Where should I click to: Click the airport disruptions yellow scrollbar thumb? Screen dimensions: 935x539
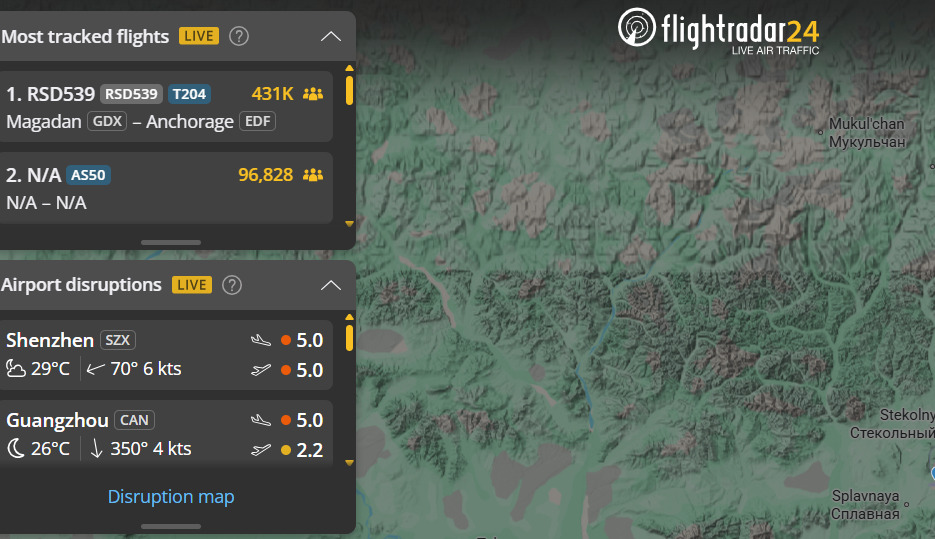(x=349, y=338)
